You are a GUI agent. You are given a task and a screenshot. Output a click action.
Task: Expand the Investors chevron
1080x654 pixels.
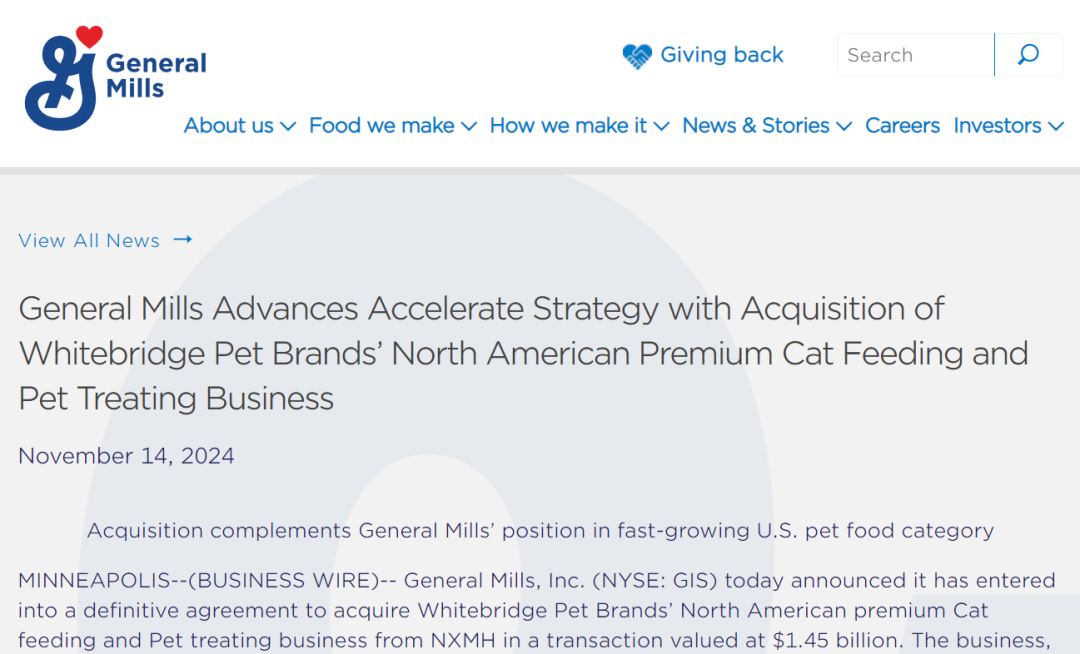(x=1055, y=126)
